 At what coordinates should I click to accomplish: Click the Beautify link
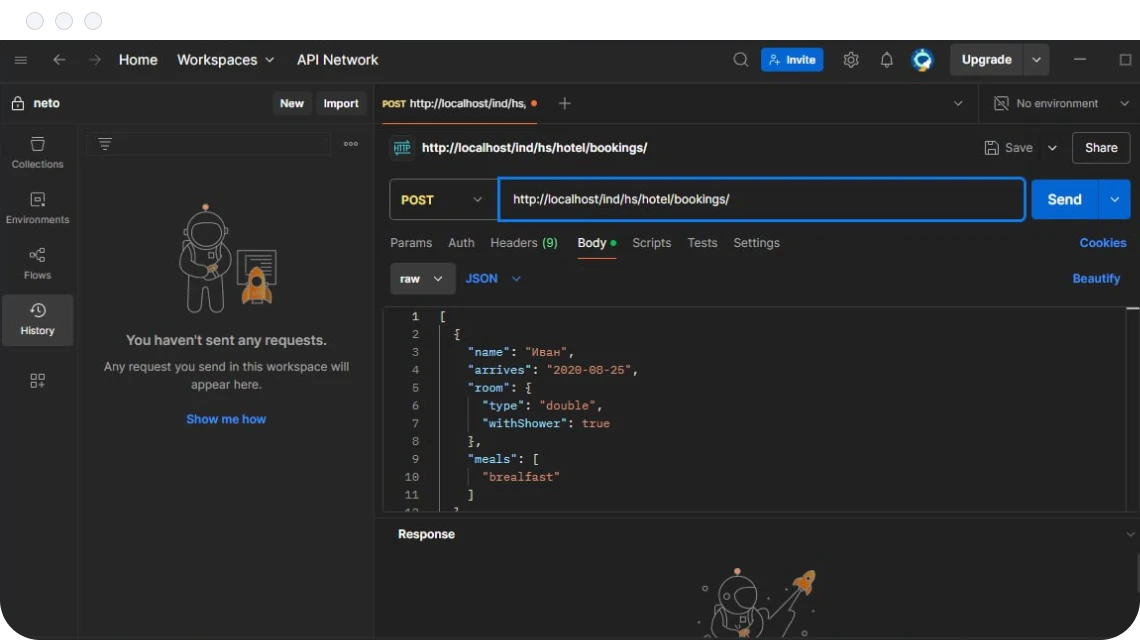pos(1096,279)
